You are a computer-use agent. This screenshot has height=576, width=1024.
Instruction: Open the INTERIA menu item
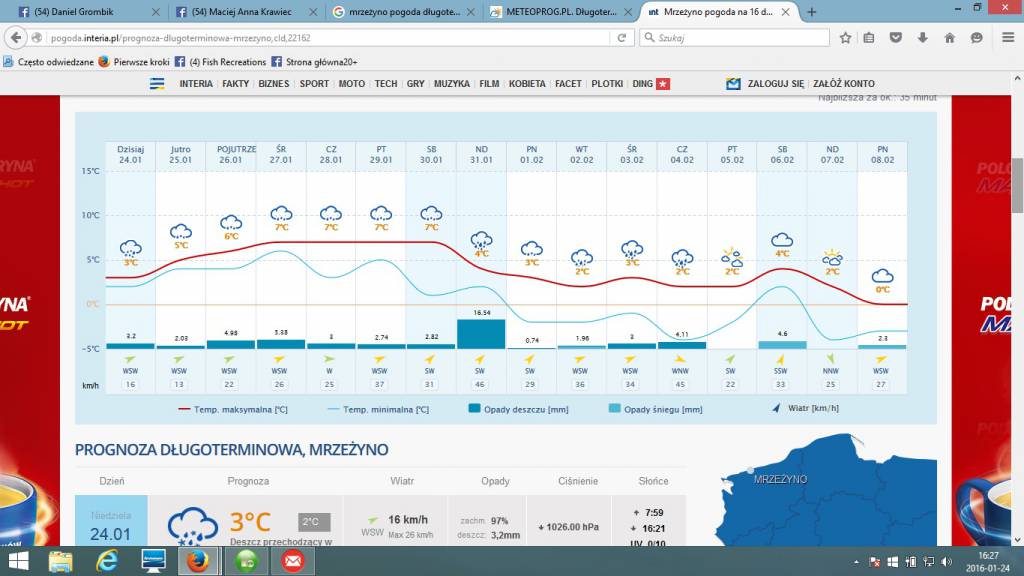click(196, 84)
